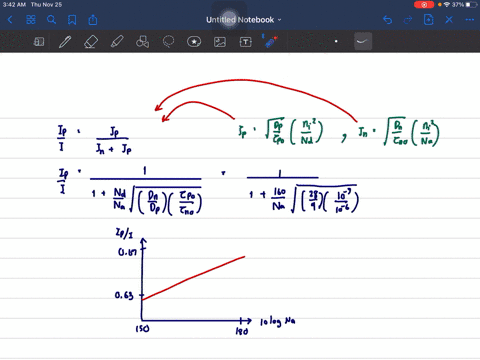Select the Text box tool

point(246,42)
